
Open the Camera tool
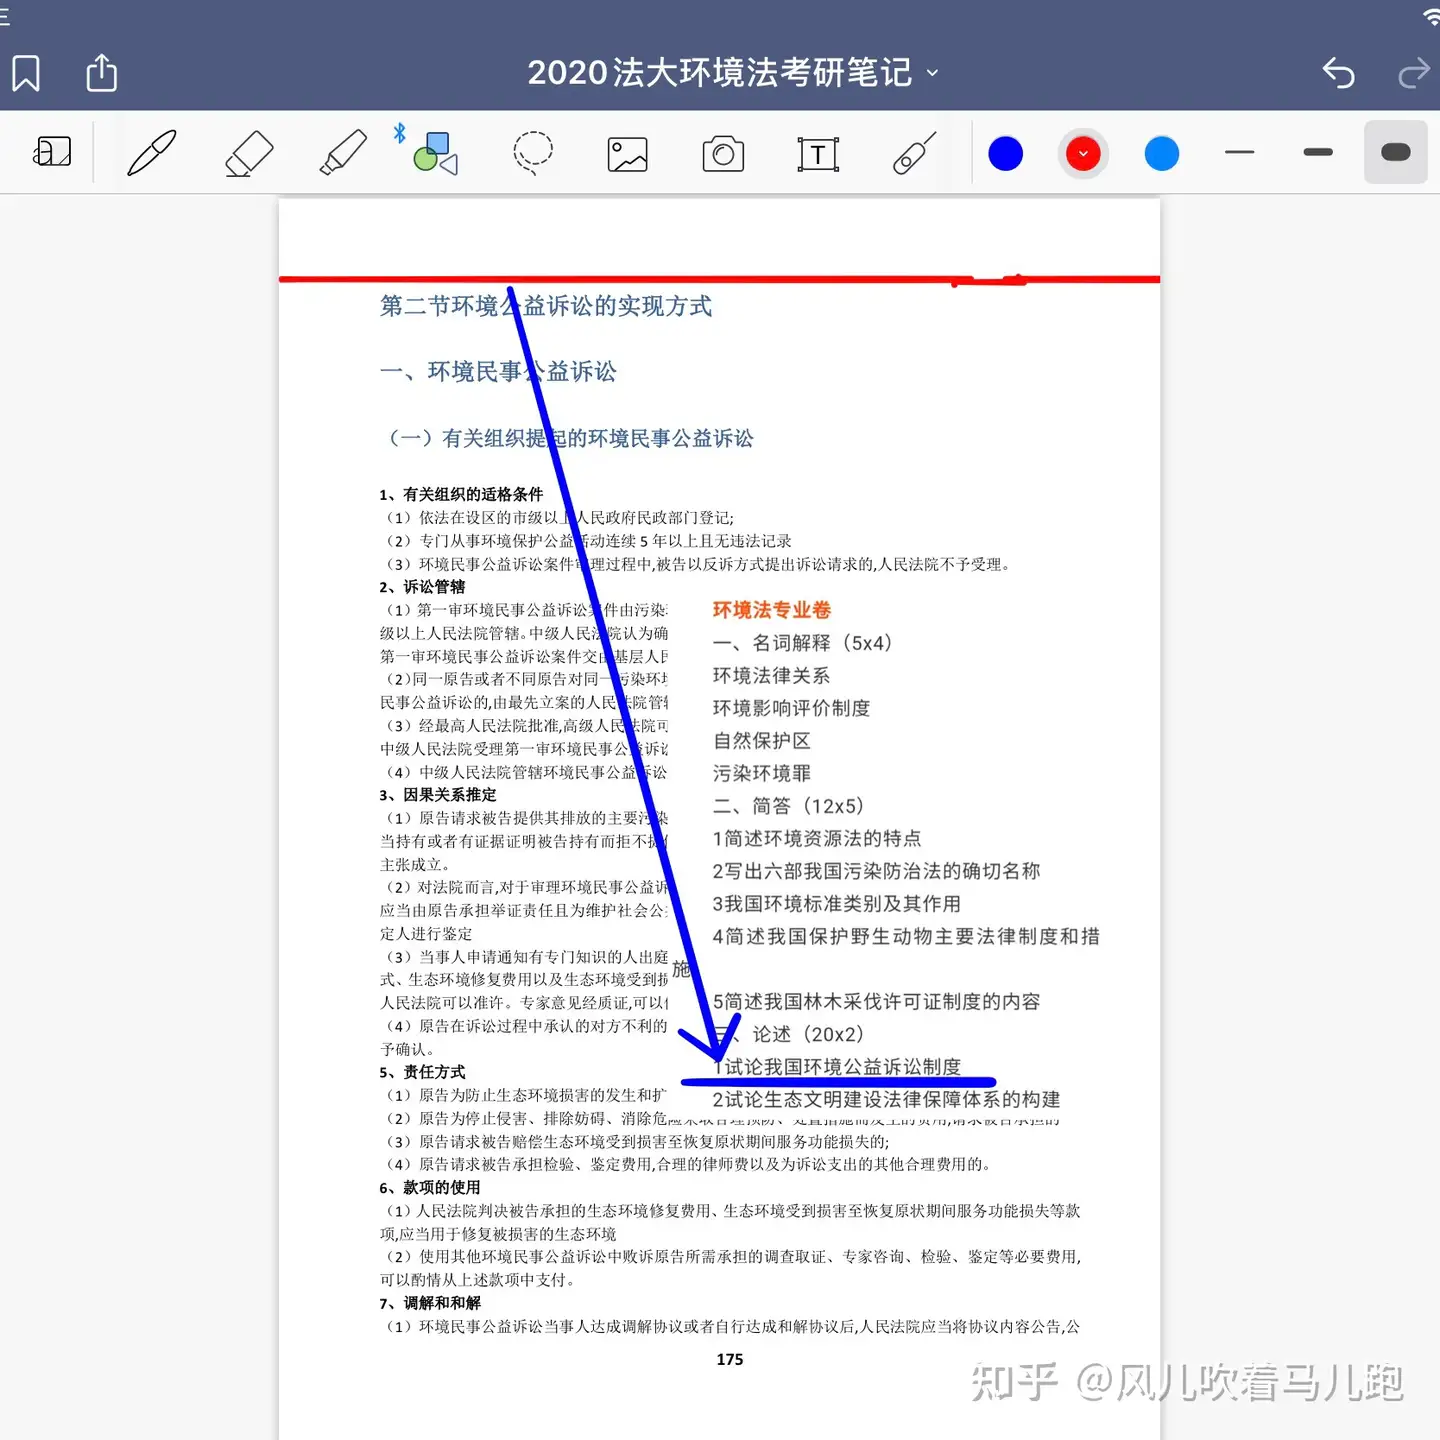(723, 154)
